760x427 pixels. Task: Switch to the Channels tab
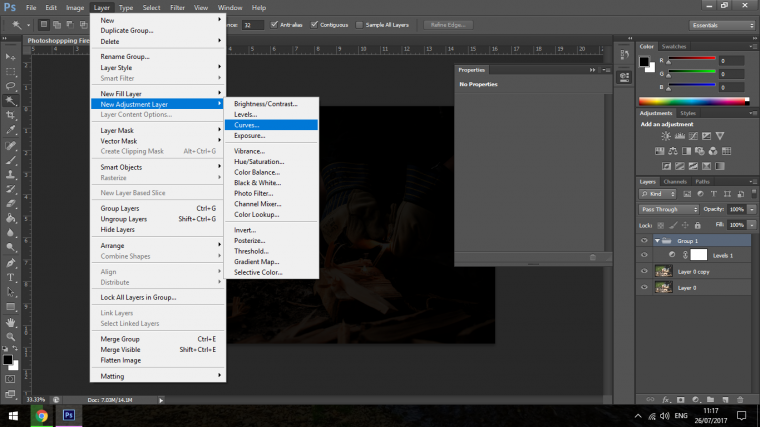click(675, 182)
